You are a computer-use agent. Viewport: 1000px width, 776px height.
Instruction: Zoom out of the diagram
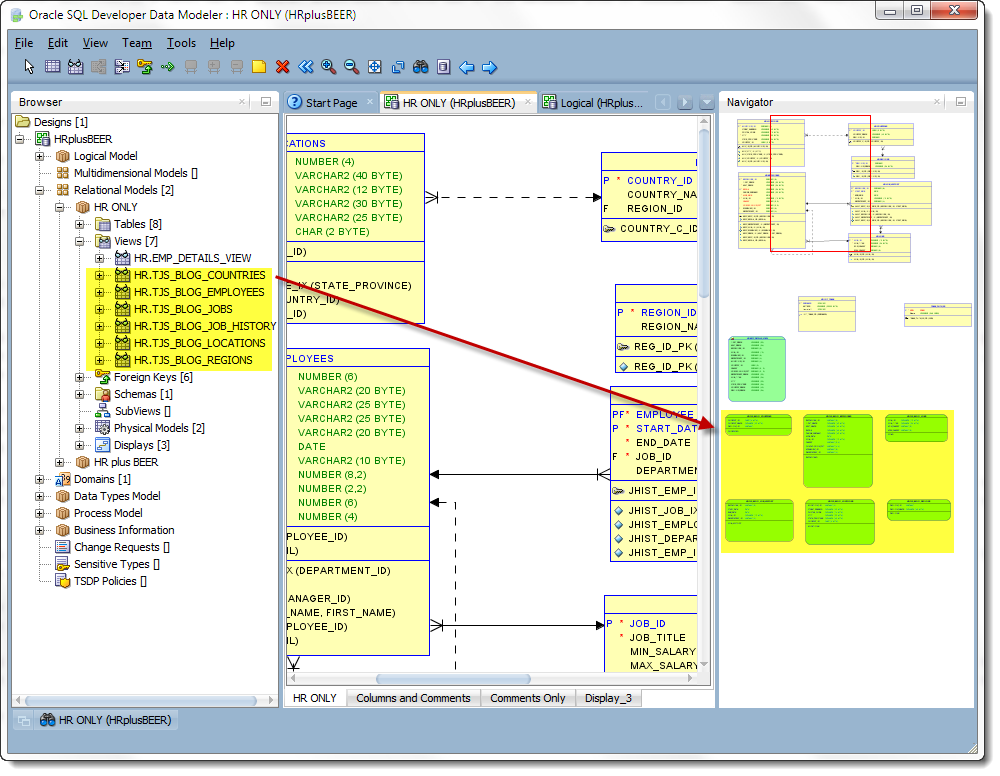(351, 67)
